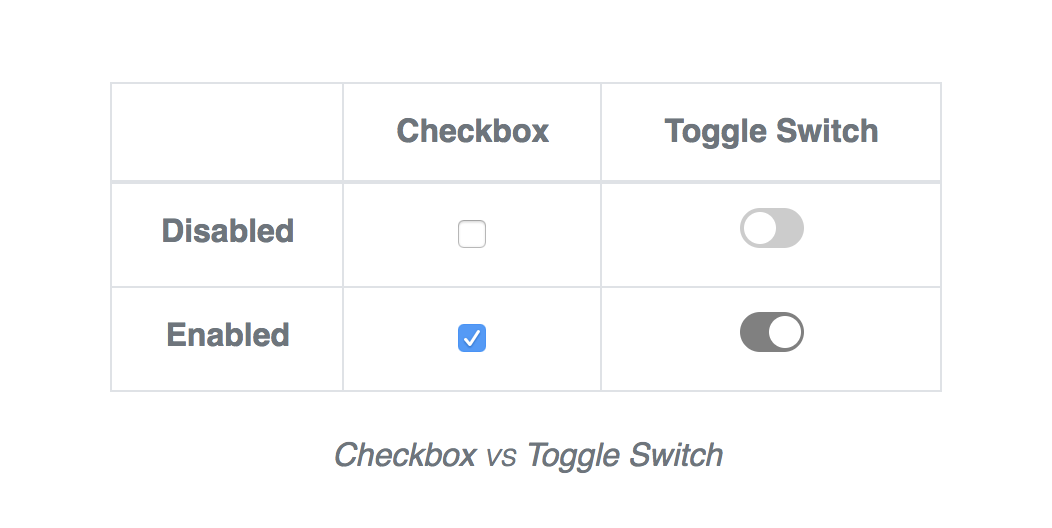The width and height of the screenshot is (1052, 528).
Task: Select the "Checkbox" column header
Action: [472, 131]
